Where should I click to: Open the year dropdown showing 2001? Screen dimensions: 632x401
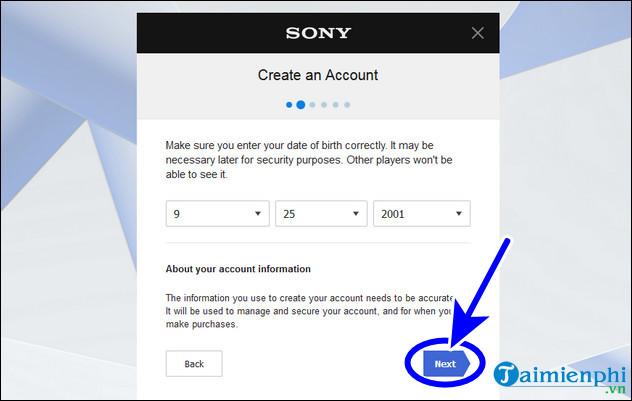tap(422, 214)
